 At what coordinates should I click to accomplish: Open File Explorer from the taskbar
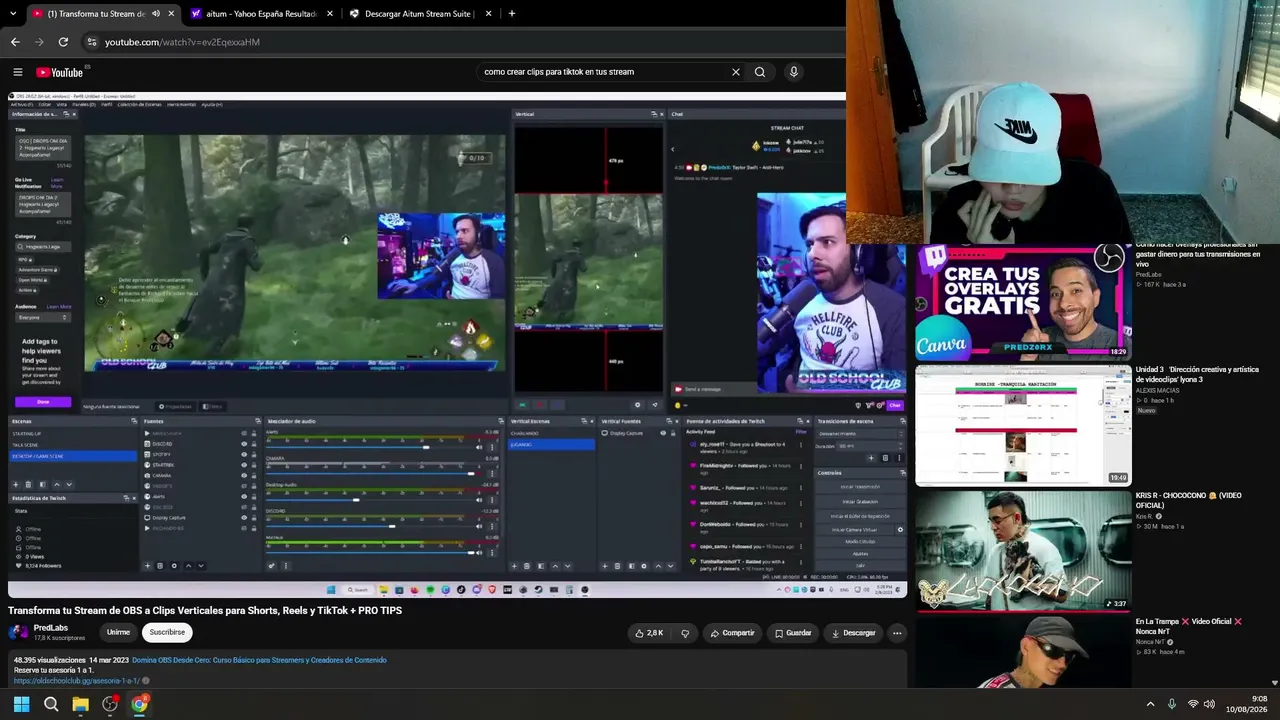tap(80, 704)
